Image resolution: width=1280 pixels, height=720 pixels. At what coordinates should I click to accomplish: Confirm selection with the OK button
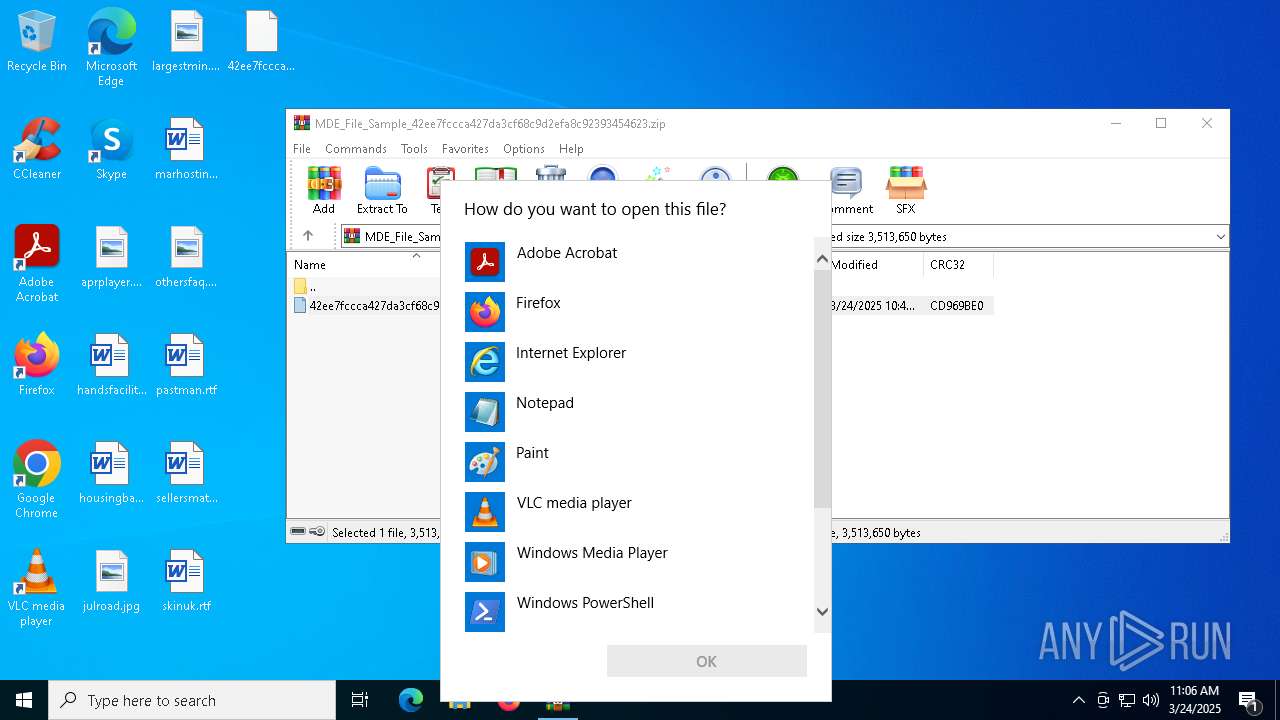point(707,661)
